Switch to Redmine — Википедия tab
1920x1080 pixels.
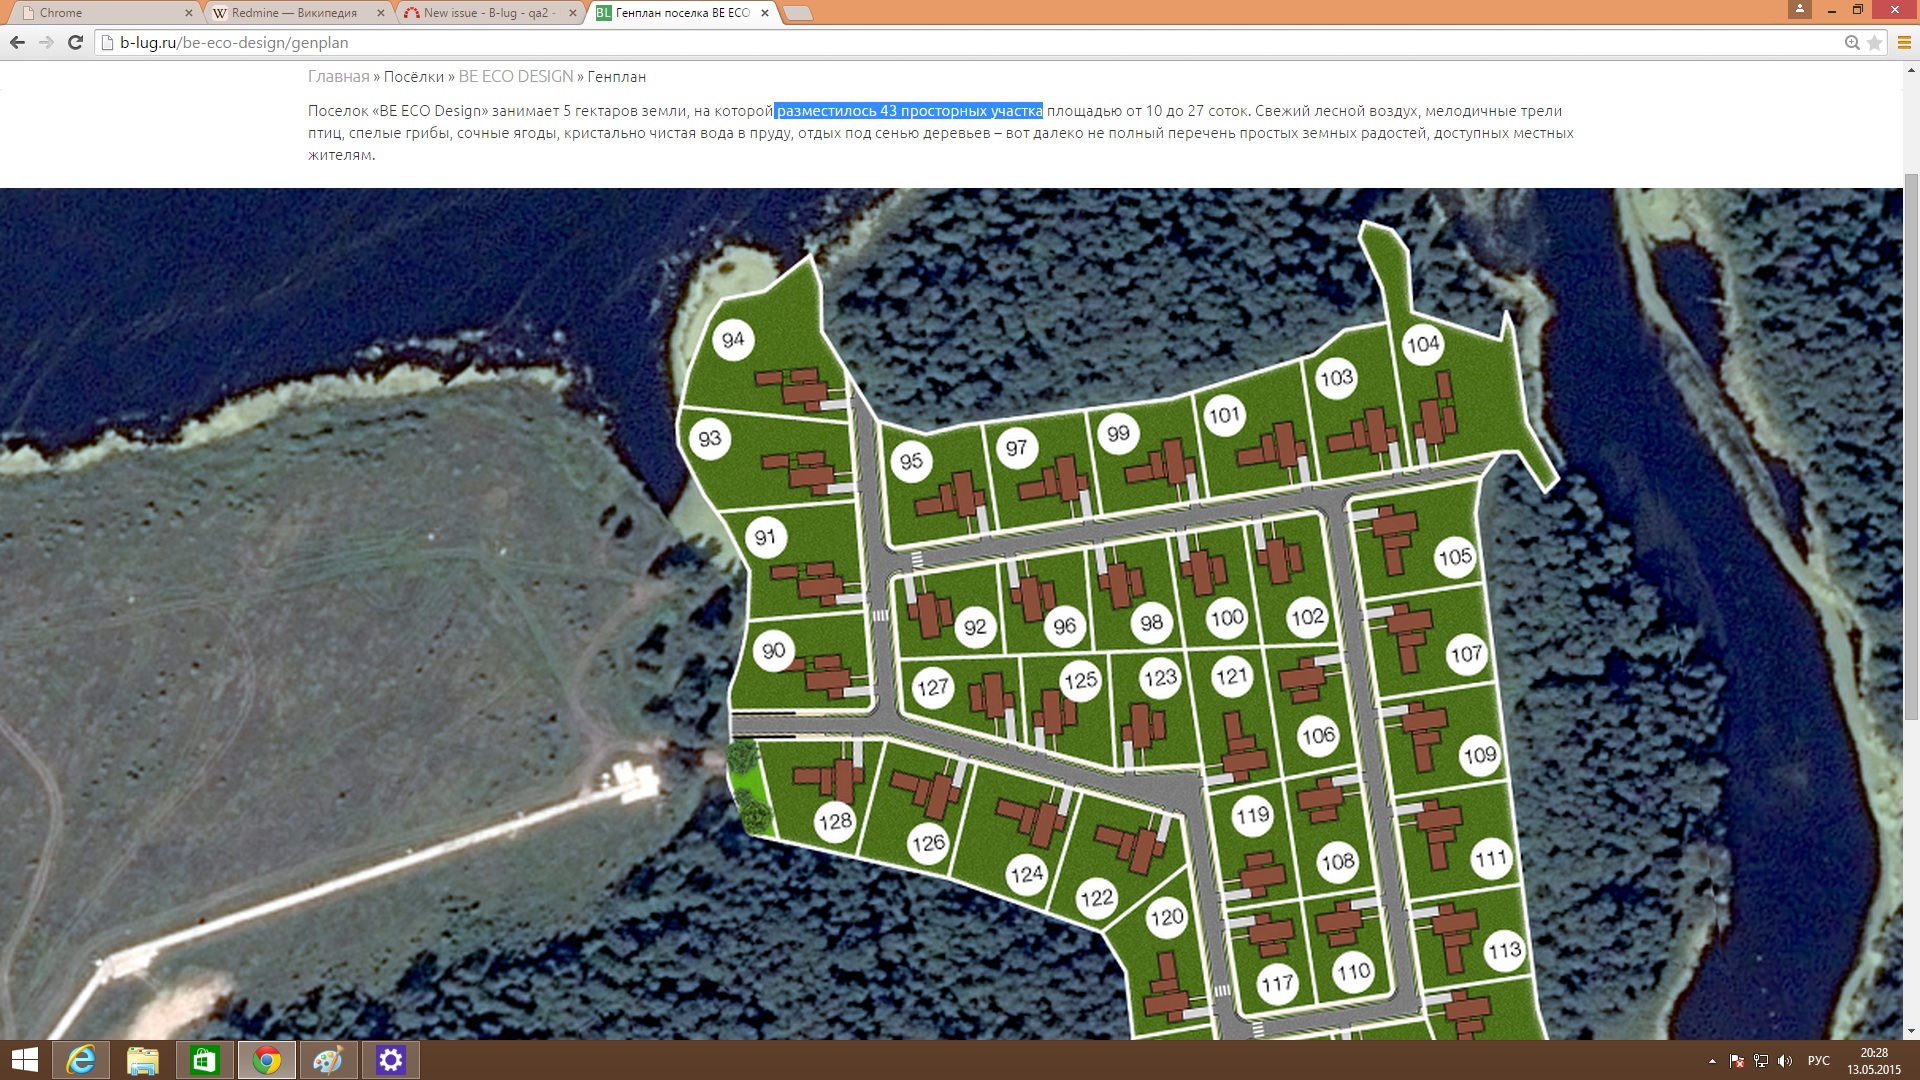click(x=294, y=13)
